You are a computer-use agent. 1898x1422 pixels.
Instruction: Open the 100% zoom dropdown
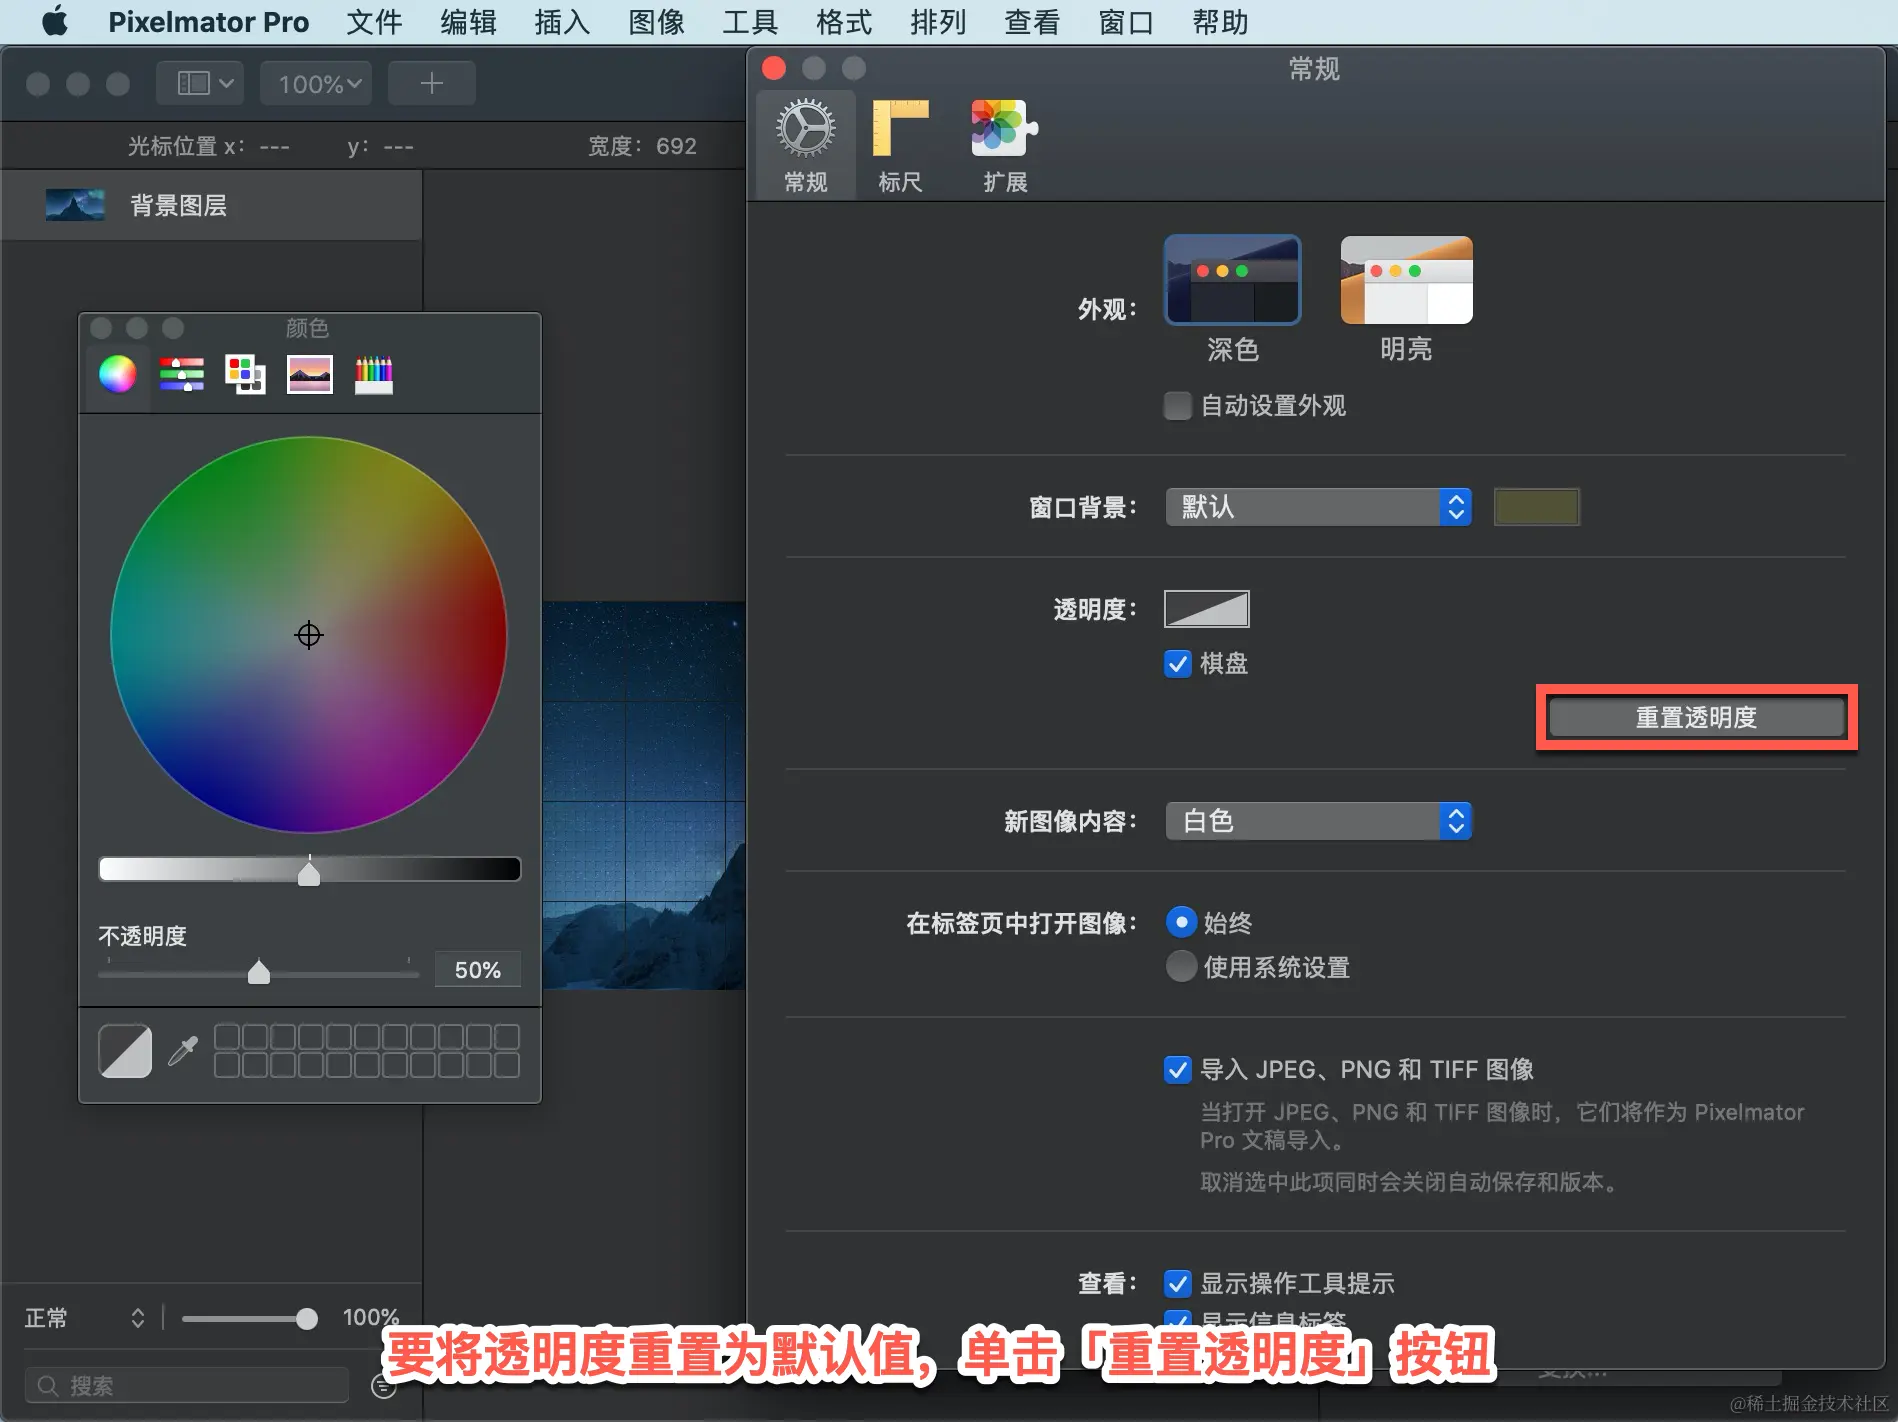pyautogui.click(x=316, y=83)
